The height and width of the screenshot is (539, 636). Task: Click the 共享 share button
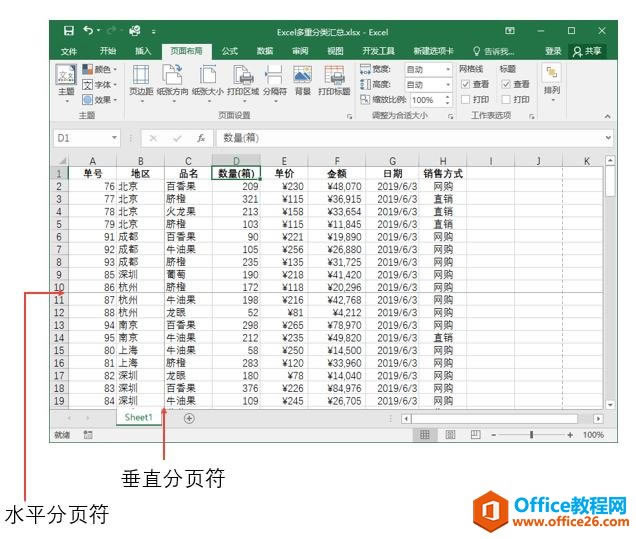(587, 51)
